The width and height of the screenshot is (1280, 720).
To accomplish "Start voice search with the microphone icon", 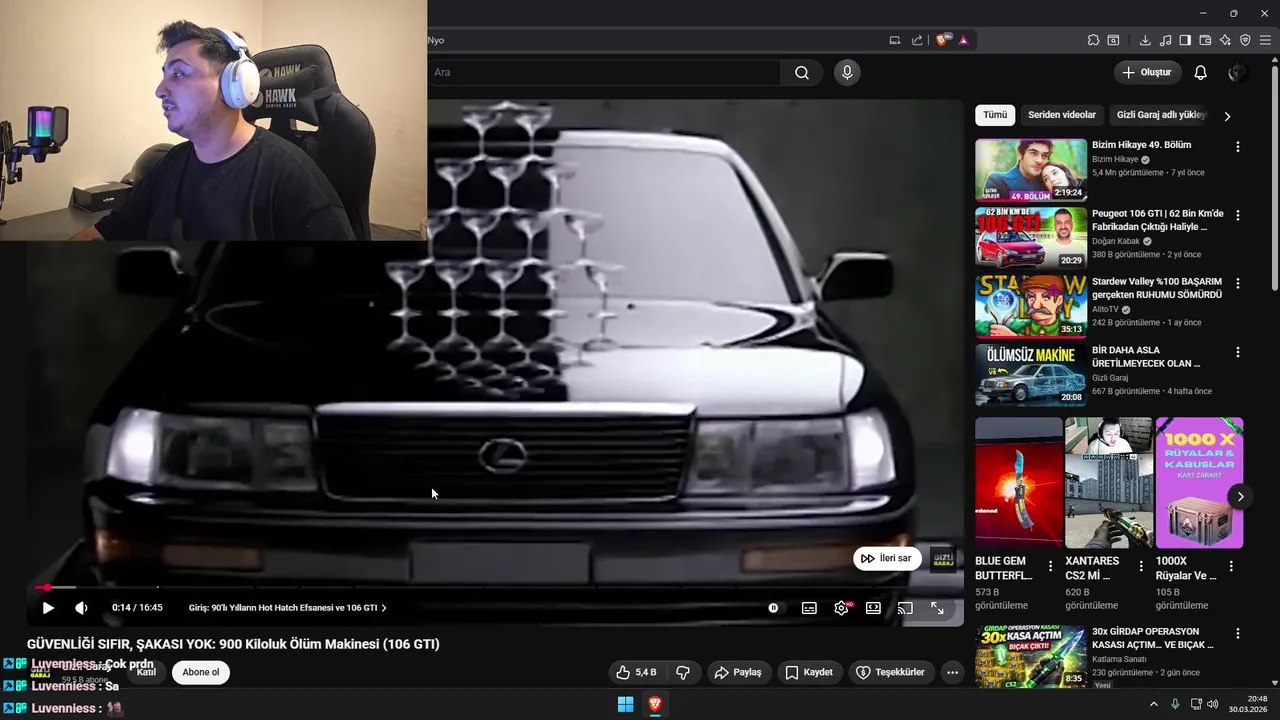I will pos(847,72).
